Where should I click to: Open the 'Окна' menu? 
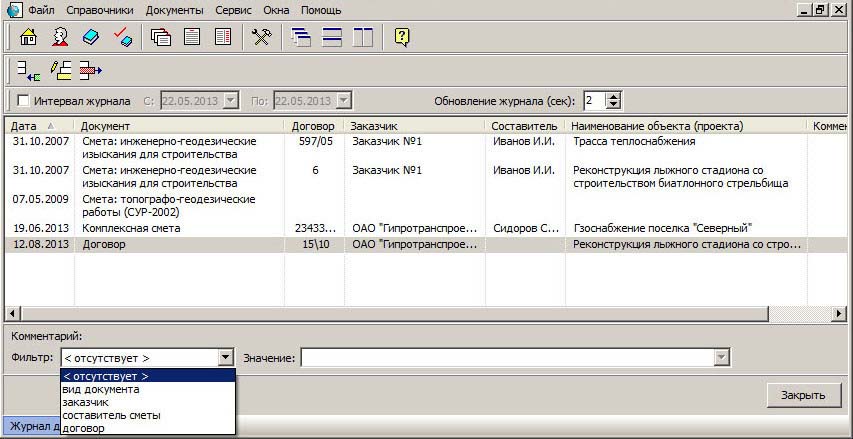(x=276, y=10)
